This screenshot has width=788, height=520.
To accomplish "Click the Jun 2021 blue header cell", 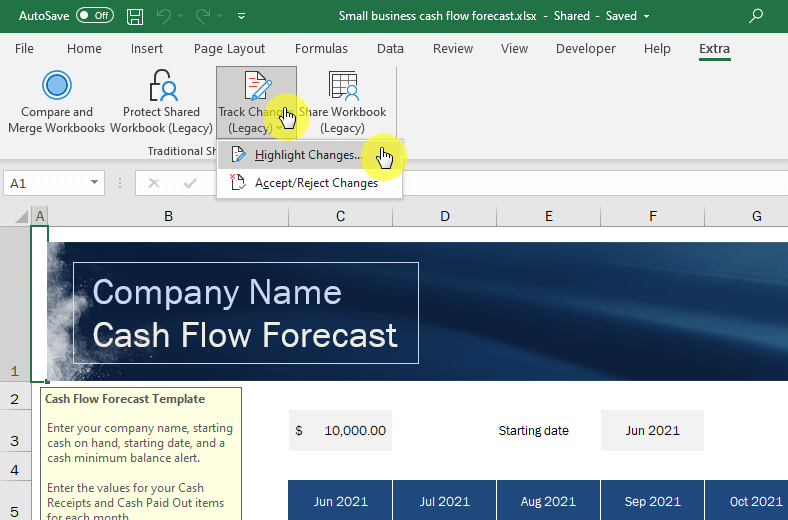I will click(340, 500).
